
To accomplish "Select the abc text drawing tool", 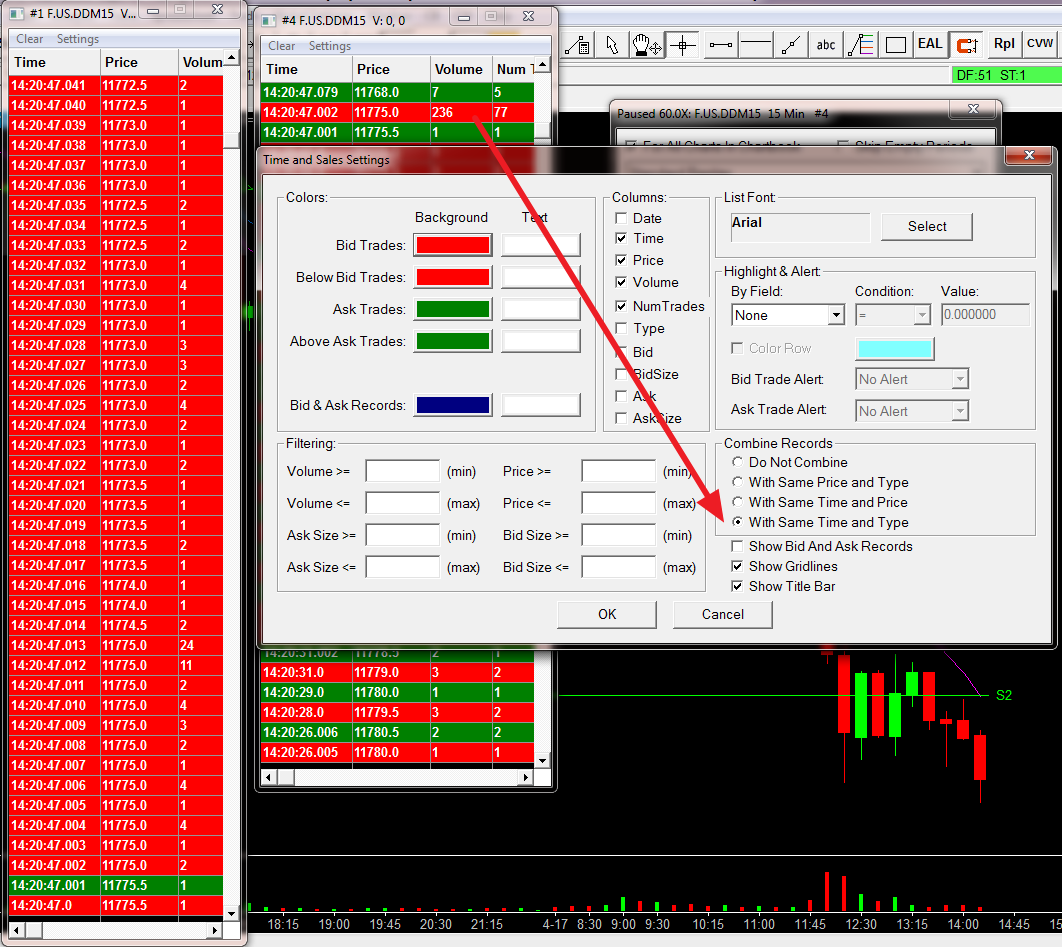I will click(826, 45).
